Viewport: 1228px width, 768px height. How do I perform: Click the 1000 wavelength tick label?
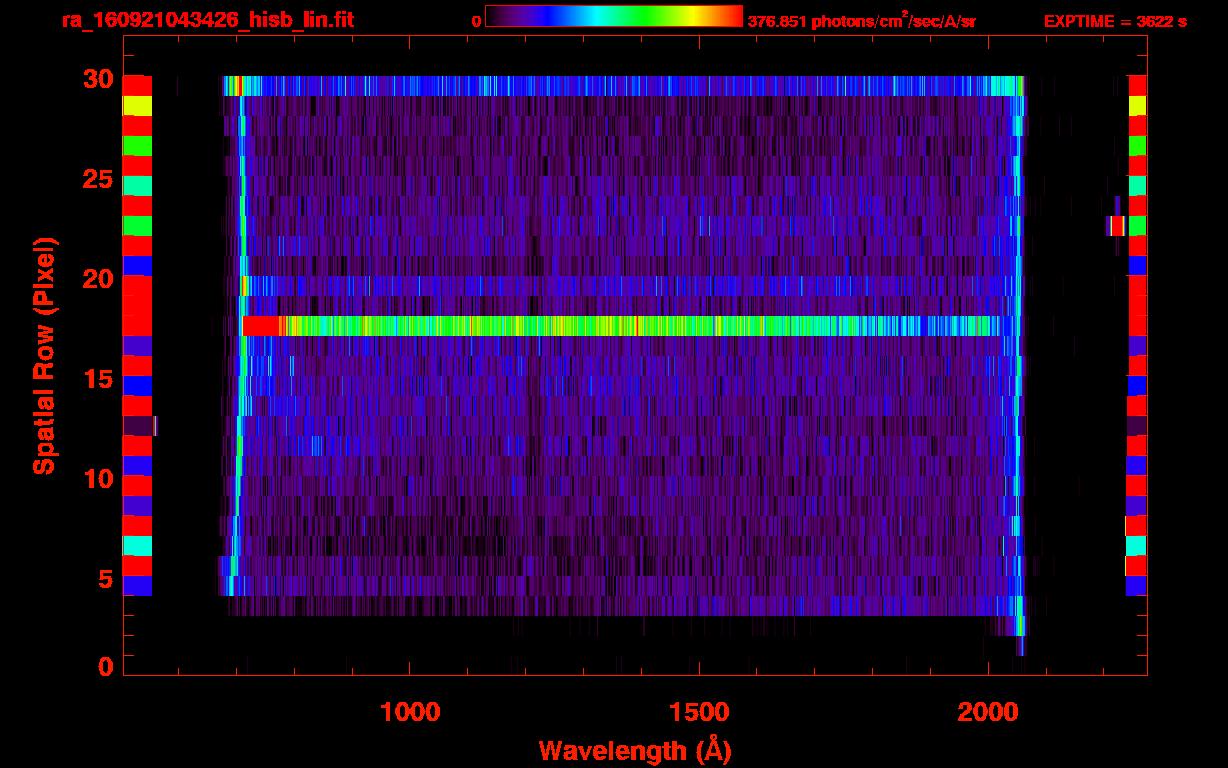(x=410, y=712)
